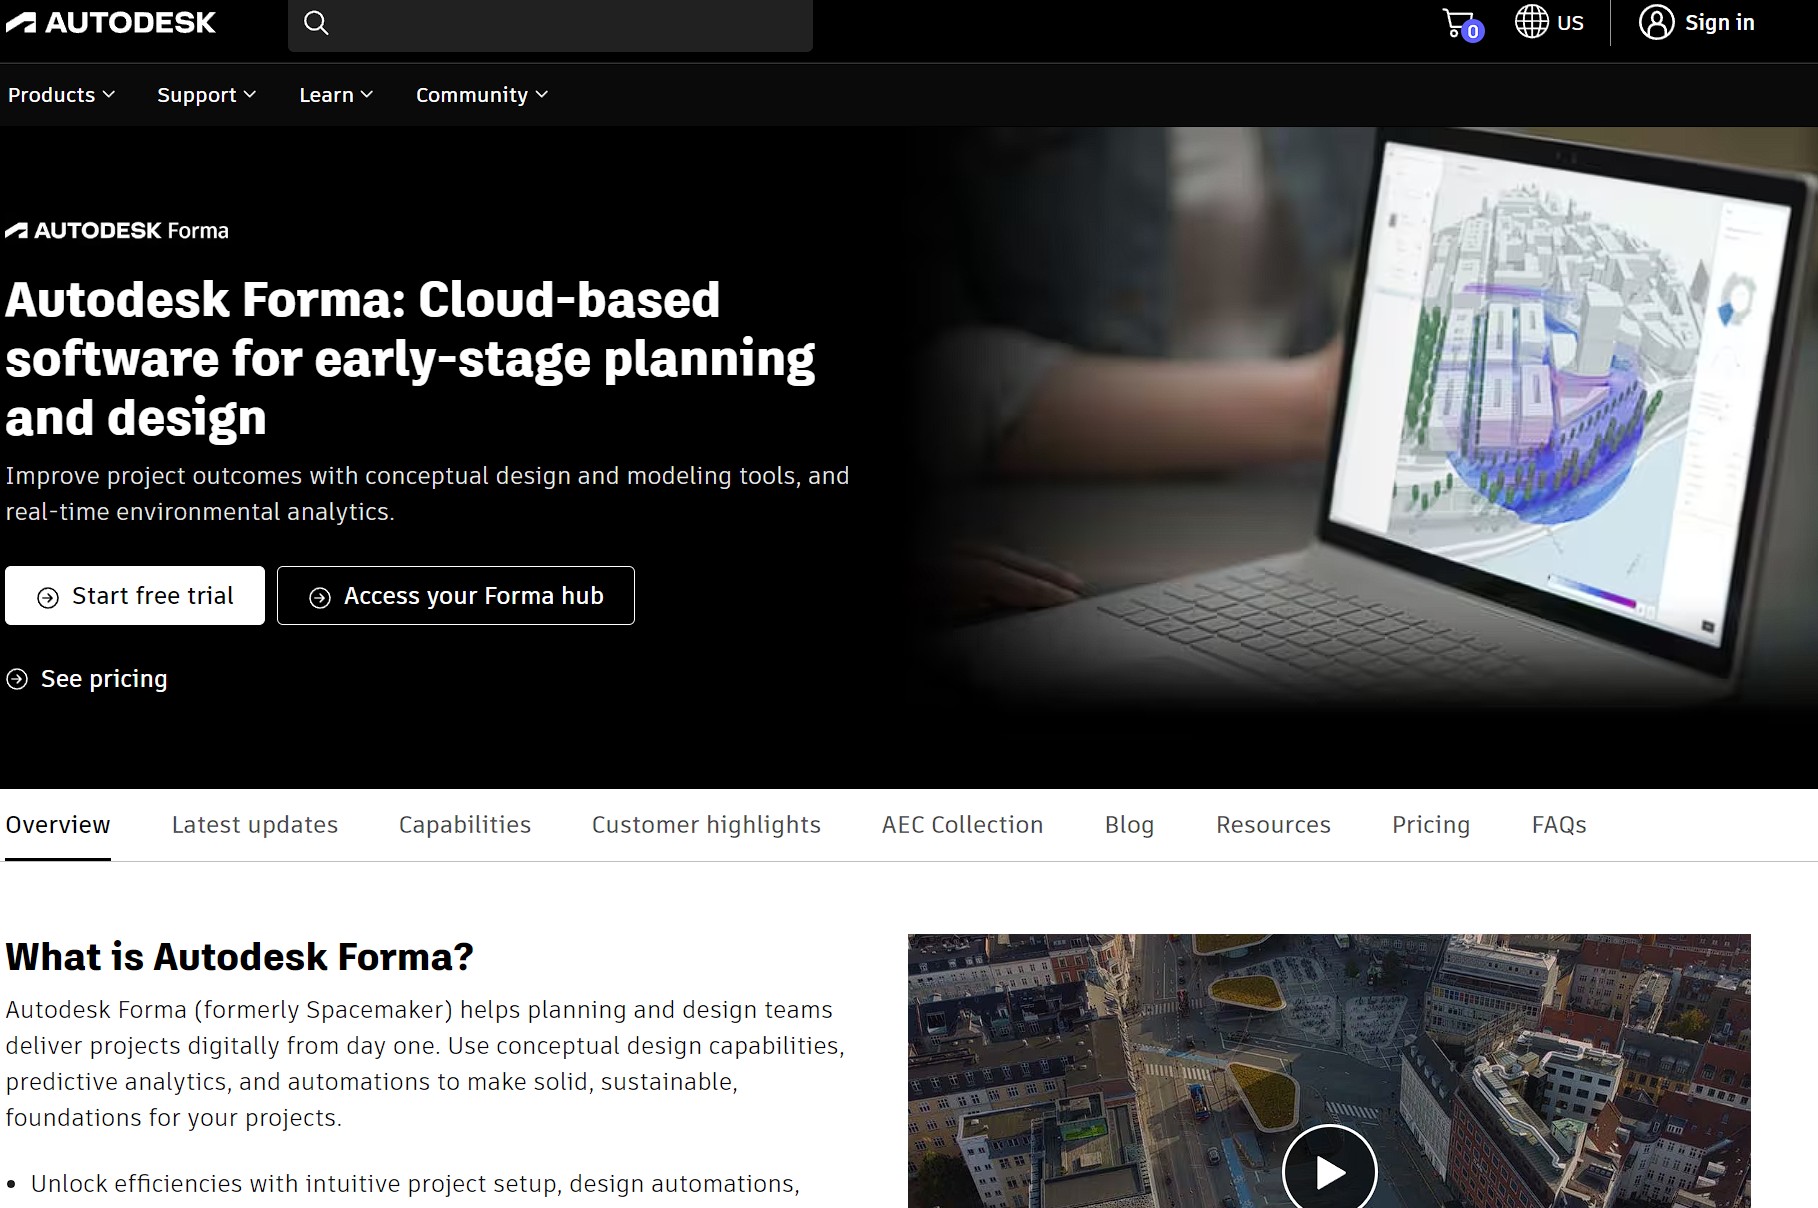This screenshot has height=1208, width=1818.
Task: Play the Autodesk Forma overview video
Action: 1328,1168
